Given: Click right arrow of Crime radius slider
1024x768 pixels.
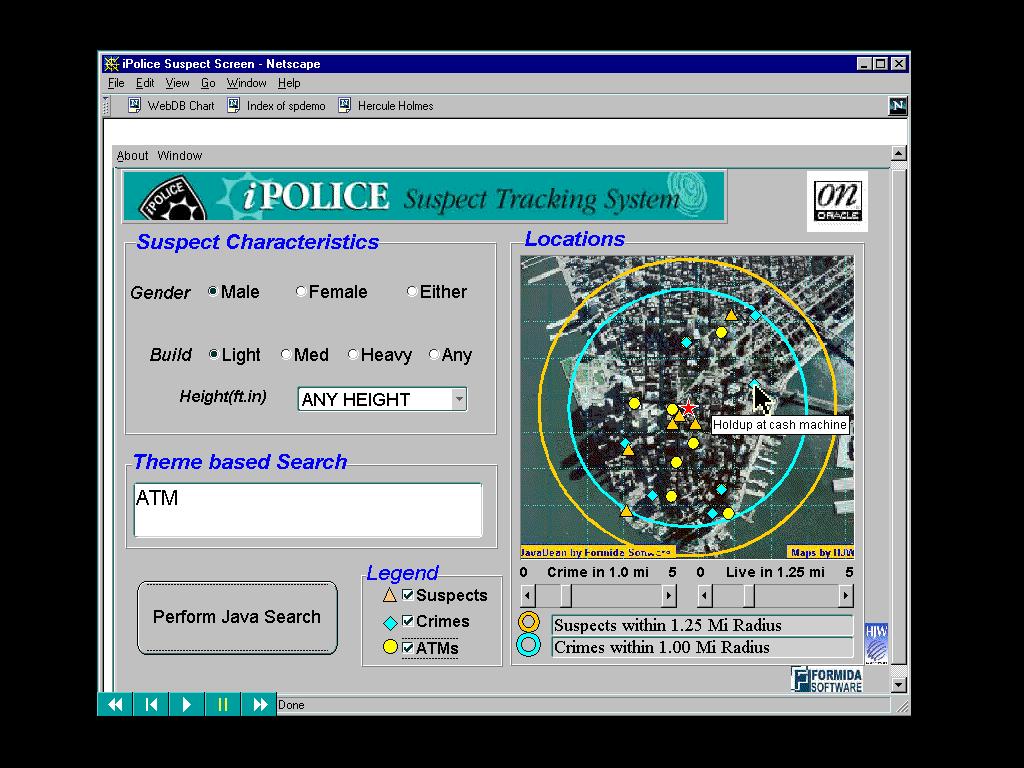Looking at the screenshot, I should [668, 596].
